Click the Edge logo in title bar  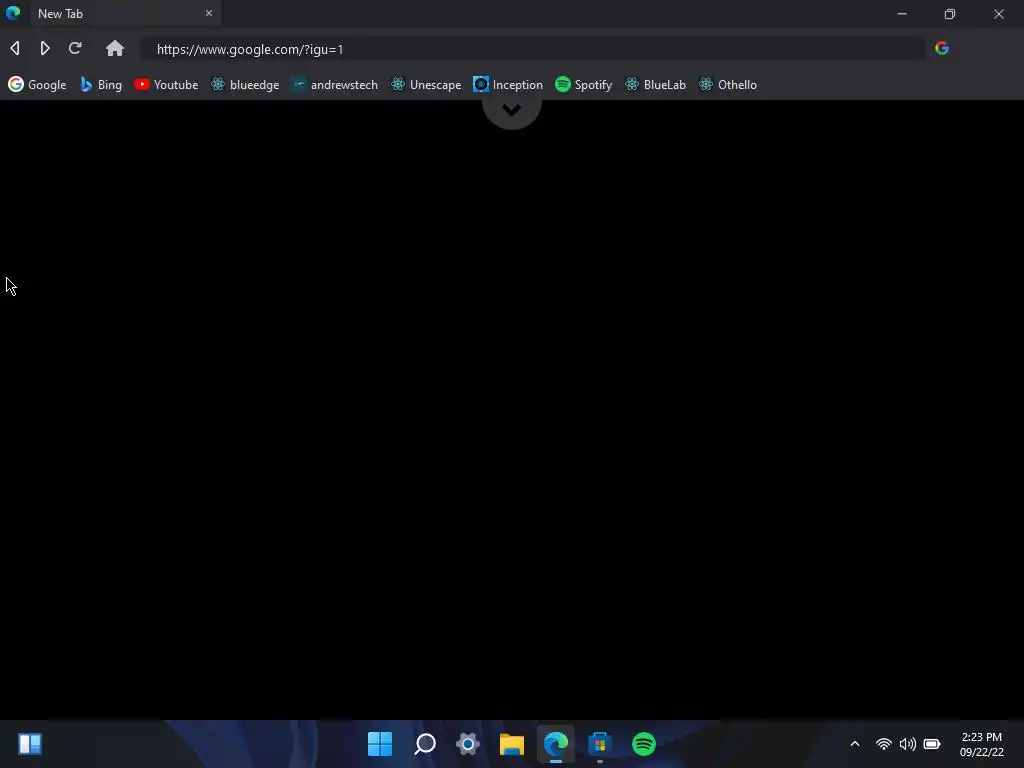pos(13,13)
